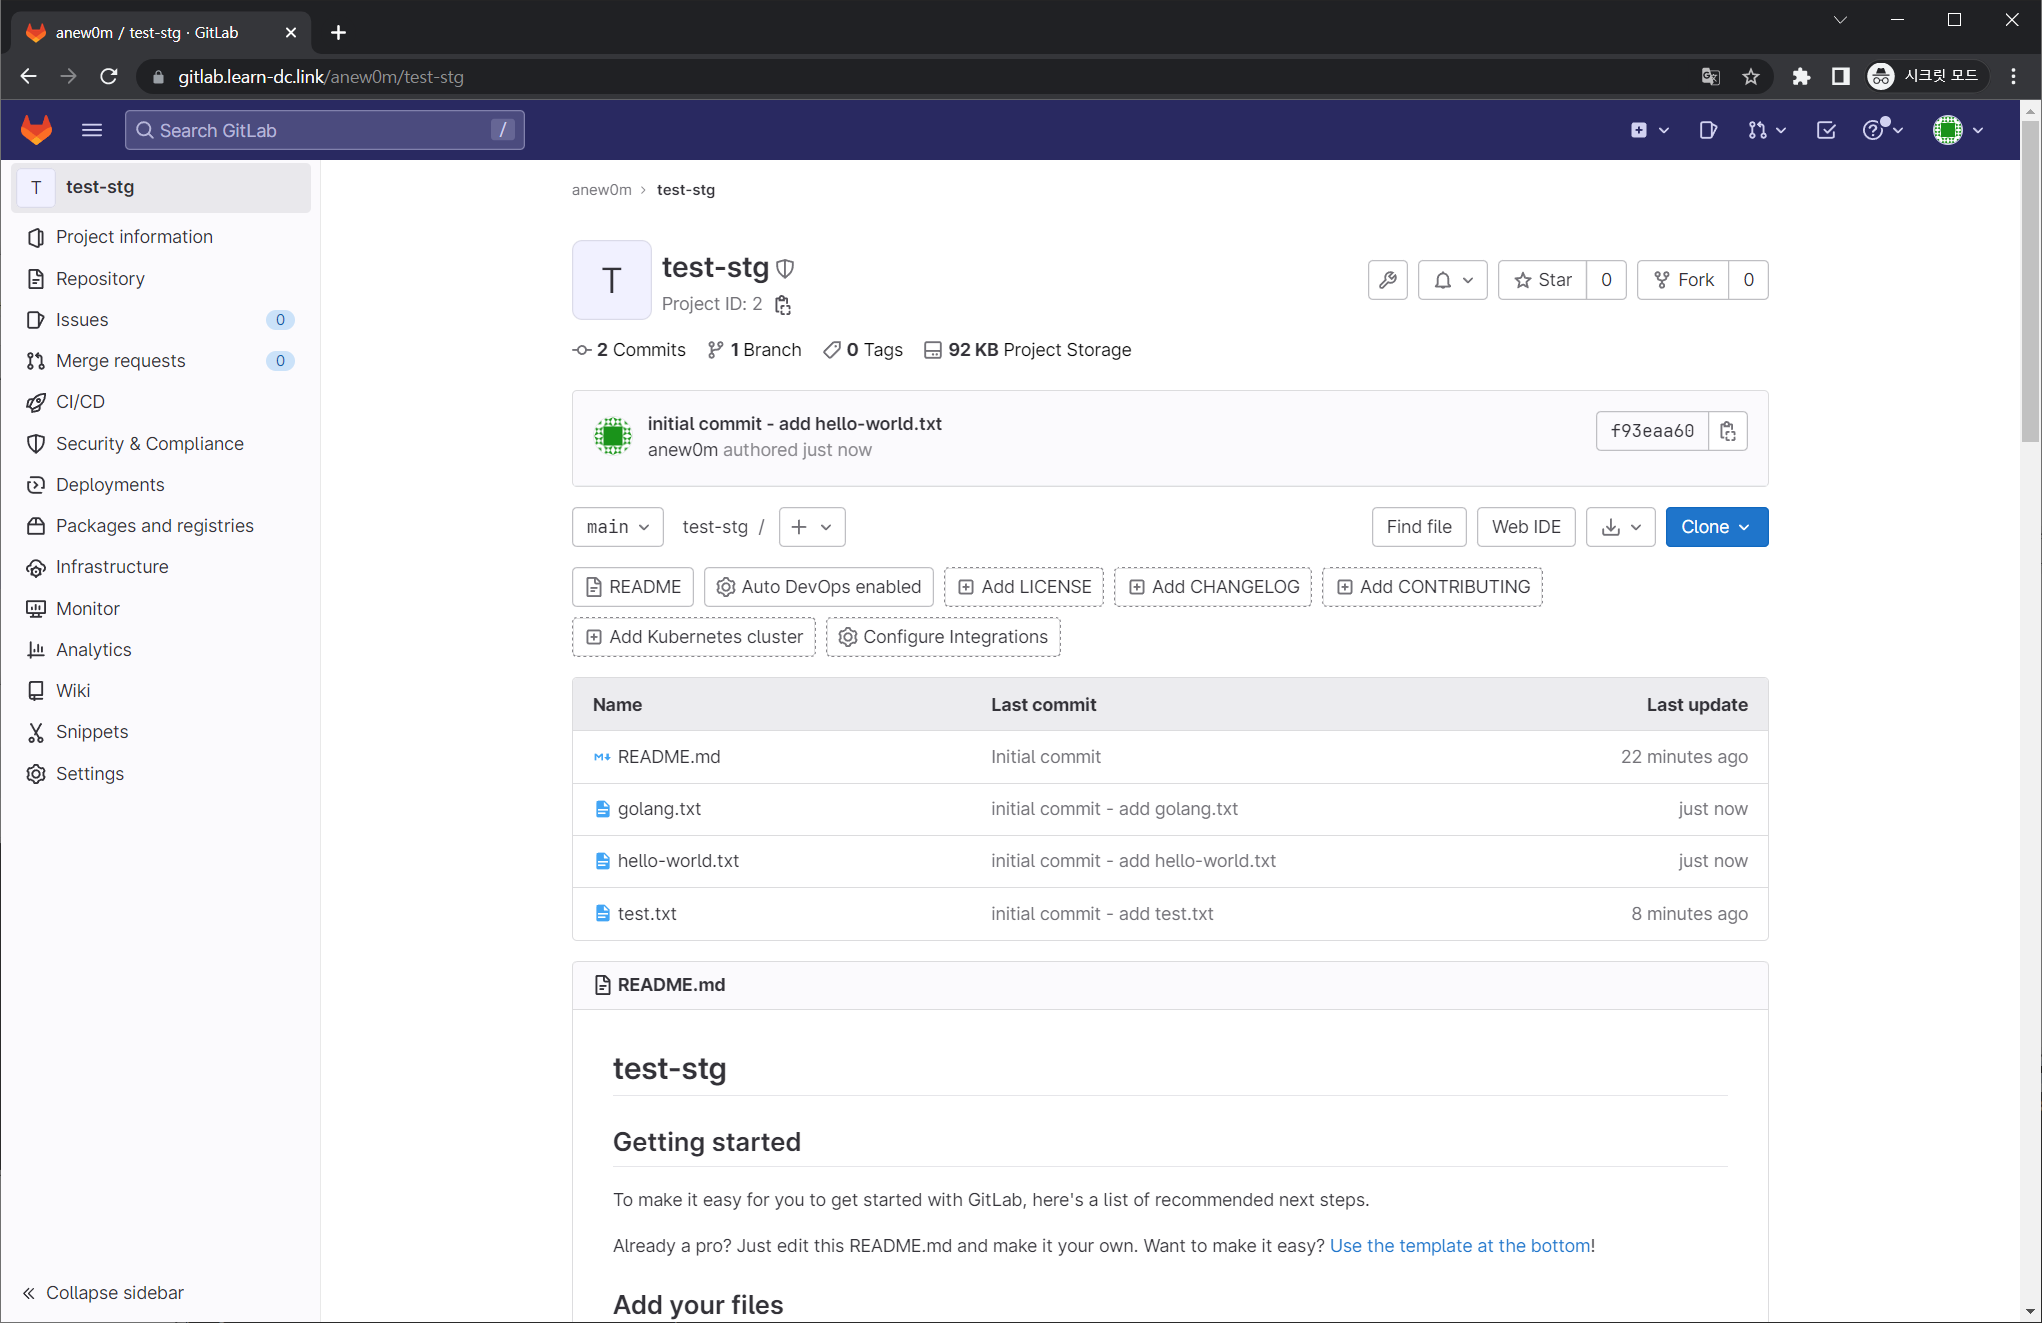The image size is (2042, 1323).
Task: Open the Issues icon in top navbar
Action: pyautogui.click(x=1708, y=130)
